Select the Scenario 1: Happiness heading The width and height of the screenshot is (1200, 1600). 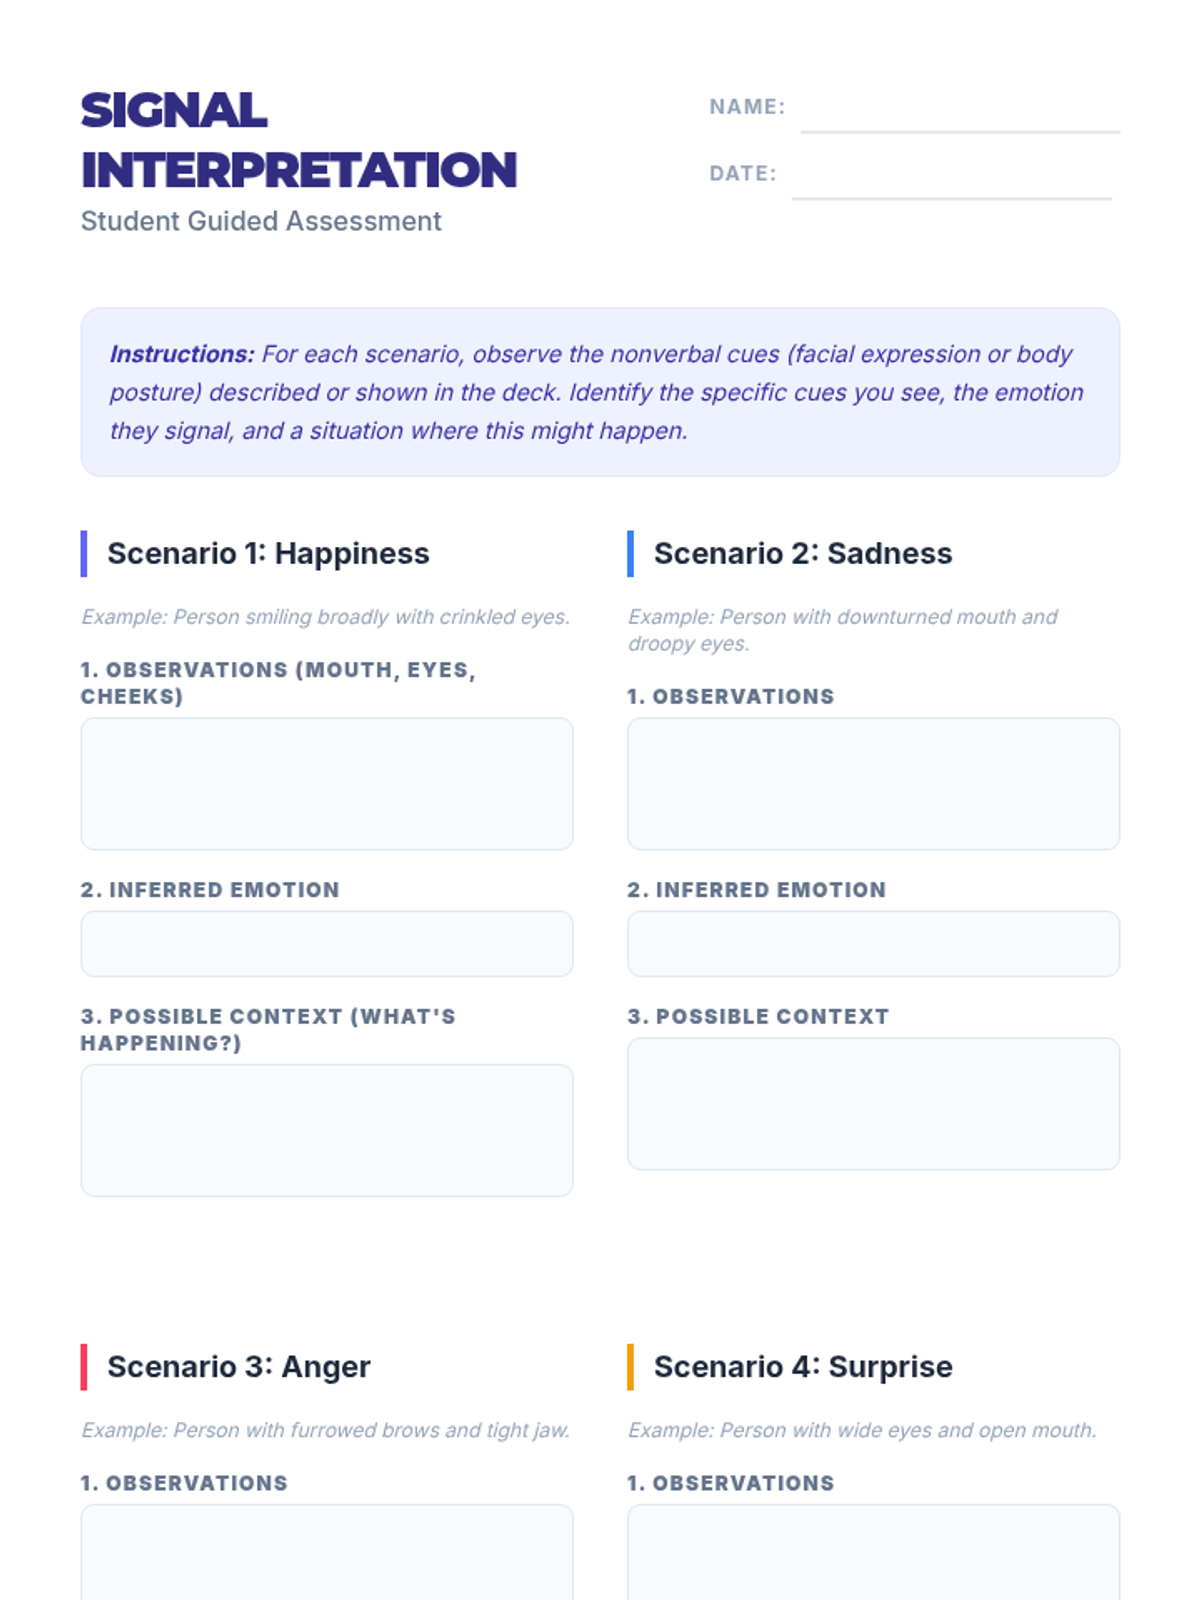point(268,553)
